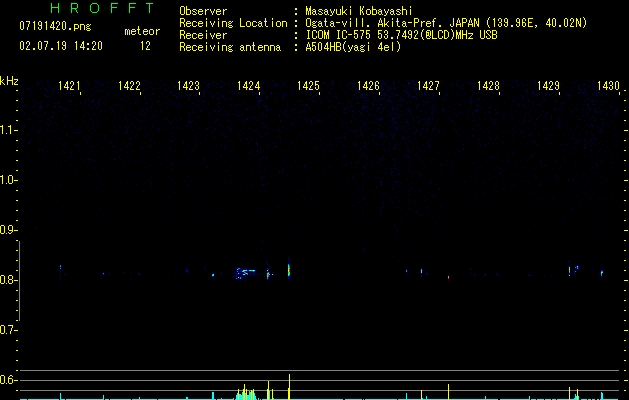The height and width of the screenshot is (400, 629).
Task: Click the 1423 time axis marker
Action: pyautogui.click(x=189, y=86)
